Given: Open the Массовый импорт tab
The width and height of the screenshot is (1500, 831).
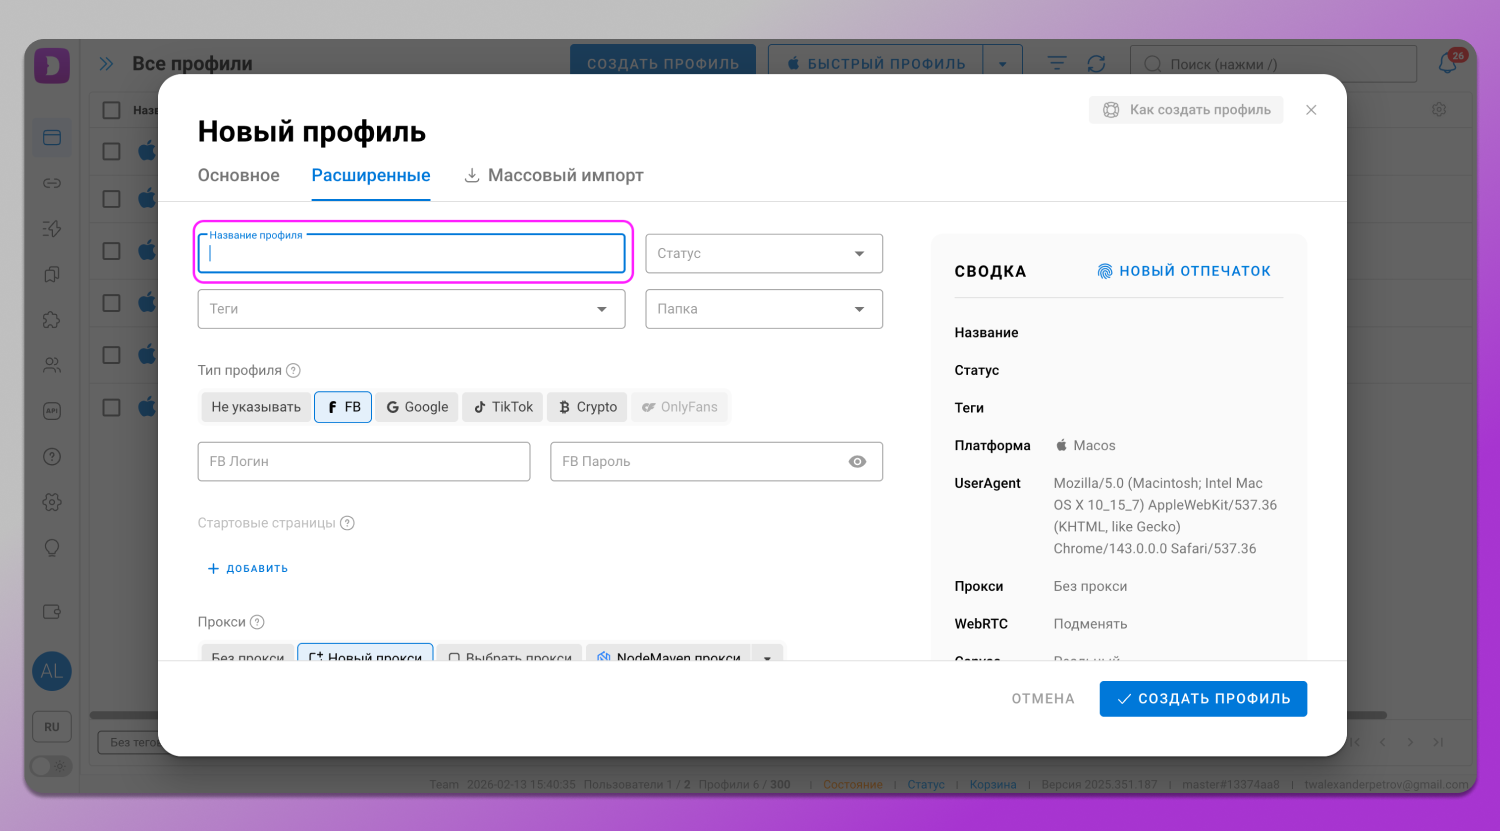Looking at the screenshot, I should click(x=554, y=176).
